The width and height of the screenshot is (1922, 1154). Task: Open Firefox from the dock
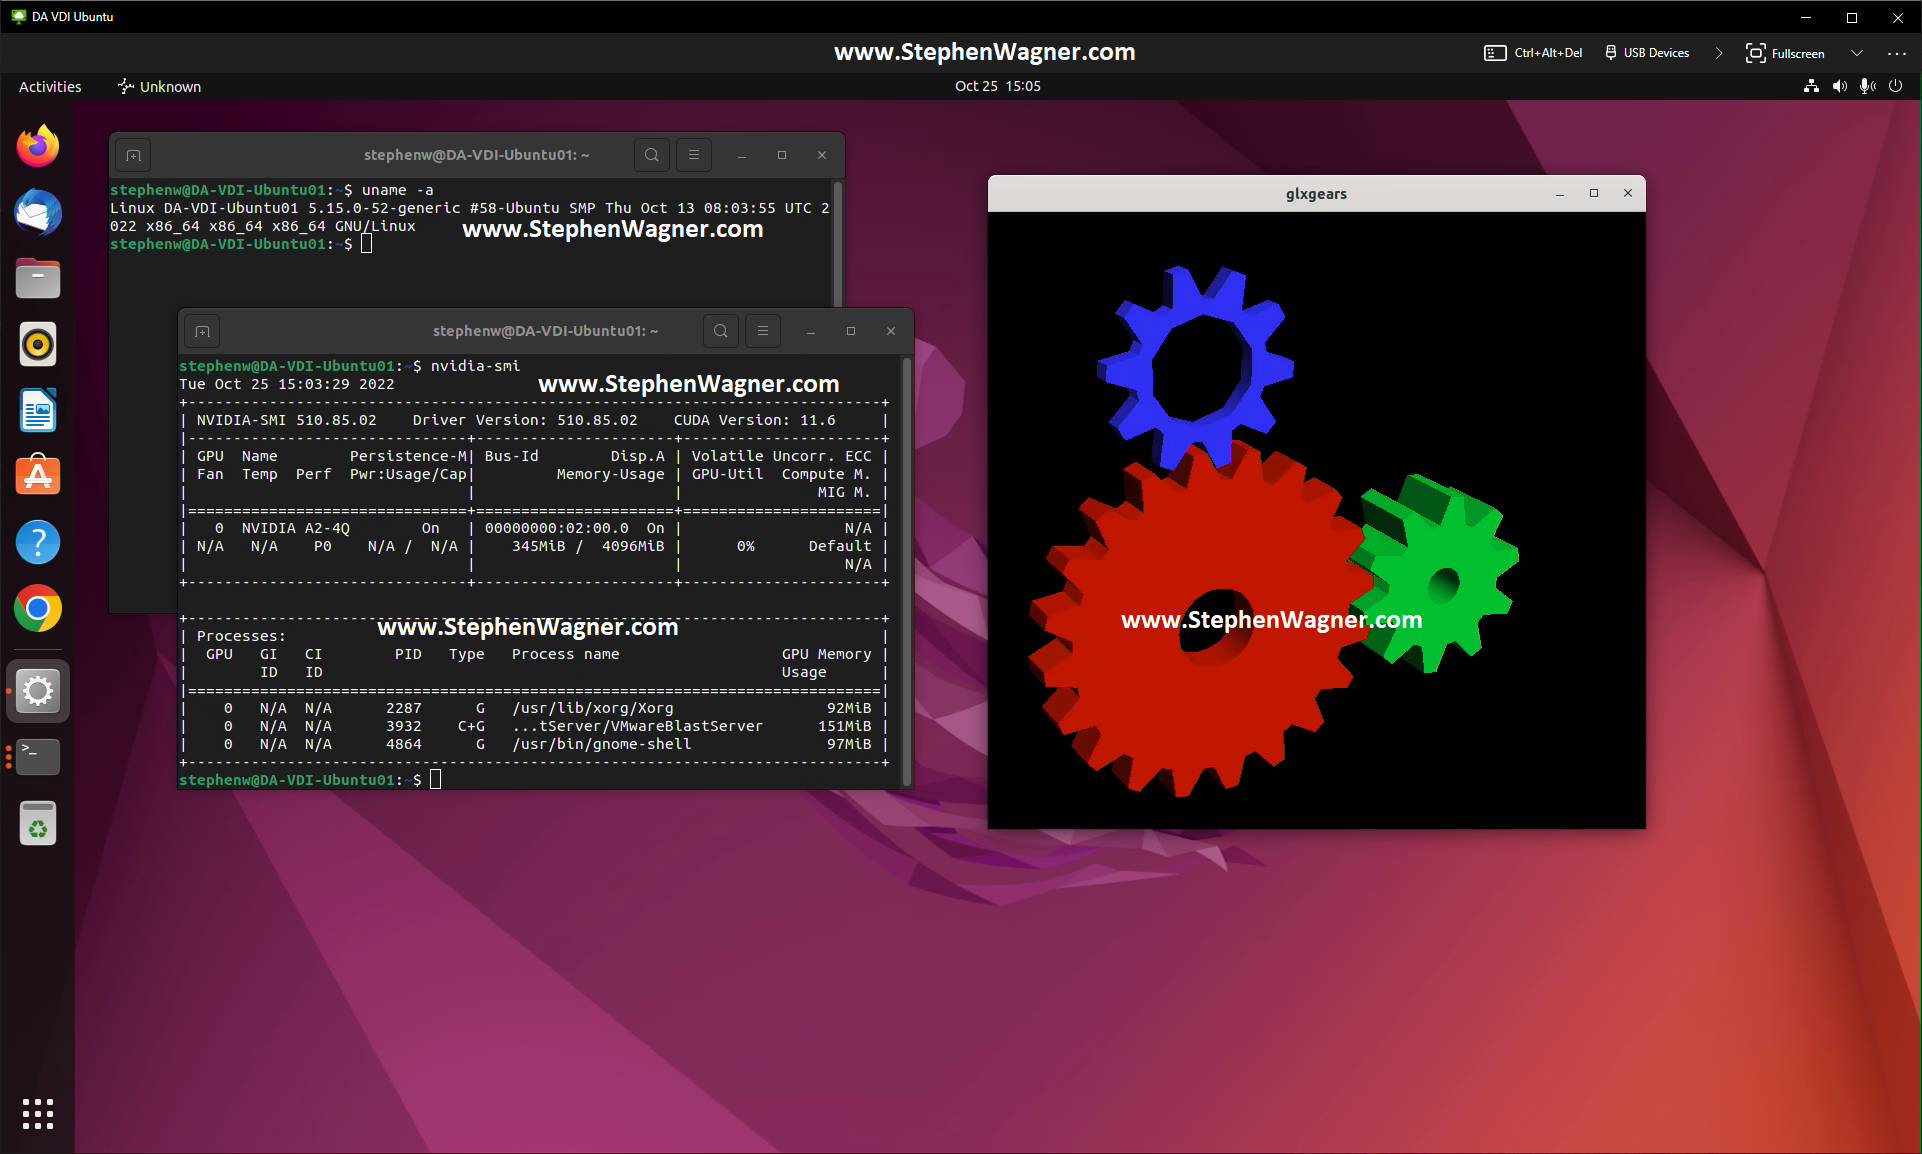pos(37,146)
